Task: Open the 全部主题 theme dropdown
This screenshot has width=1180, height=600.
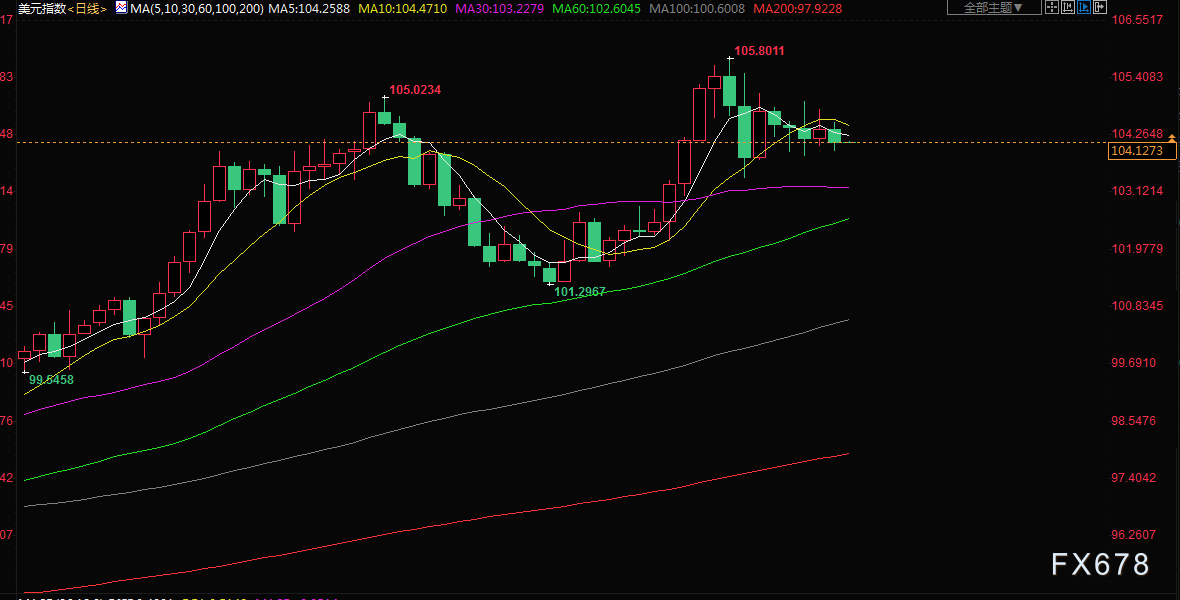Action: 994,7
